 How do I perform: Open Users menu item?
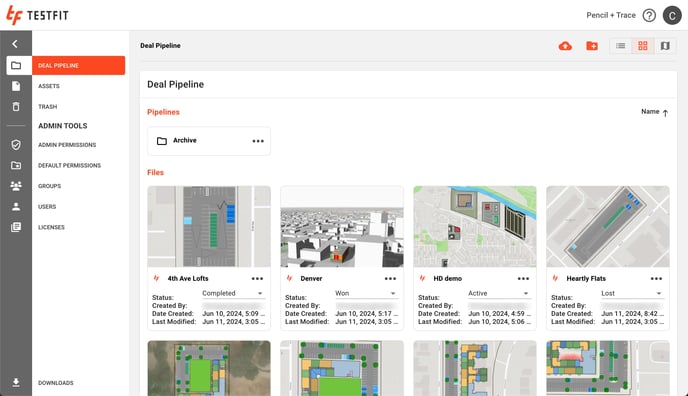pos(47,207)
